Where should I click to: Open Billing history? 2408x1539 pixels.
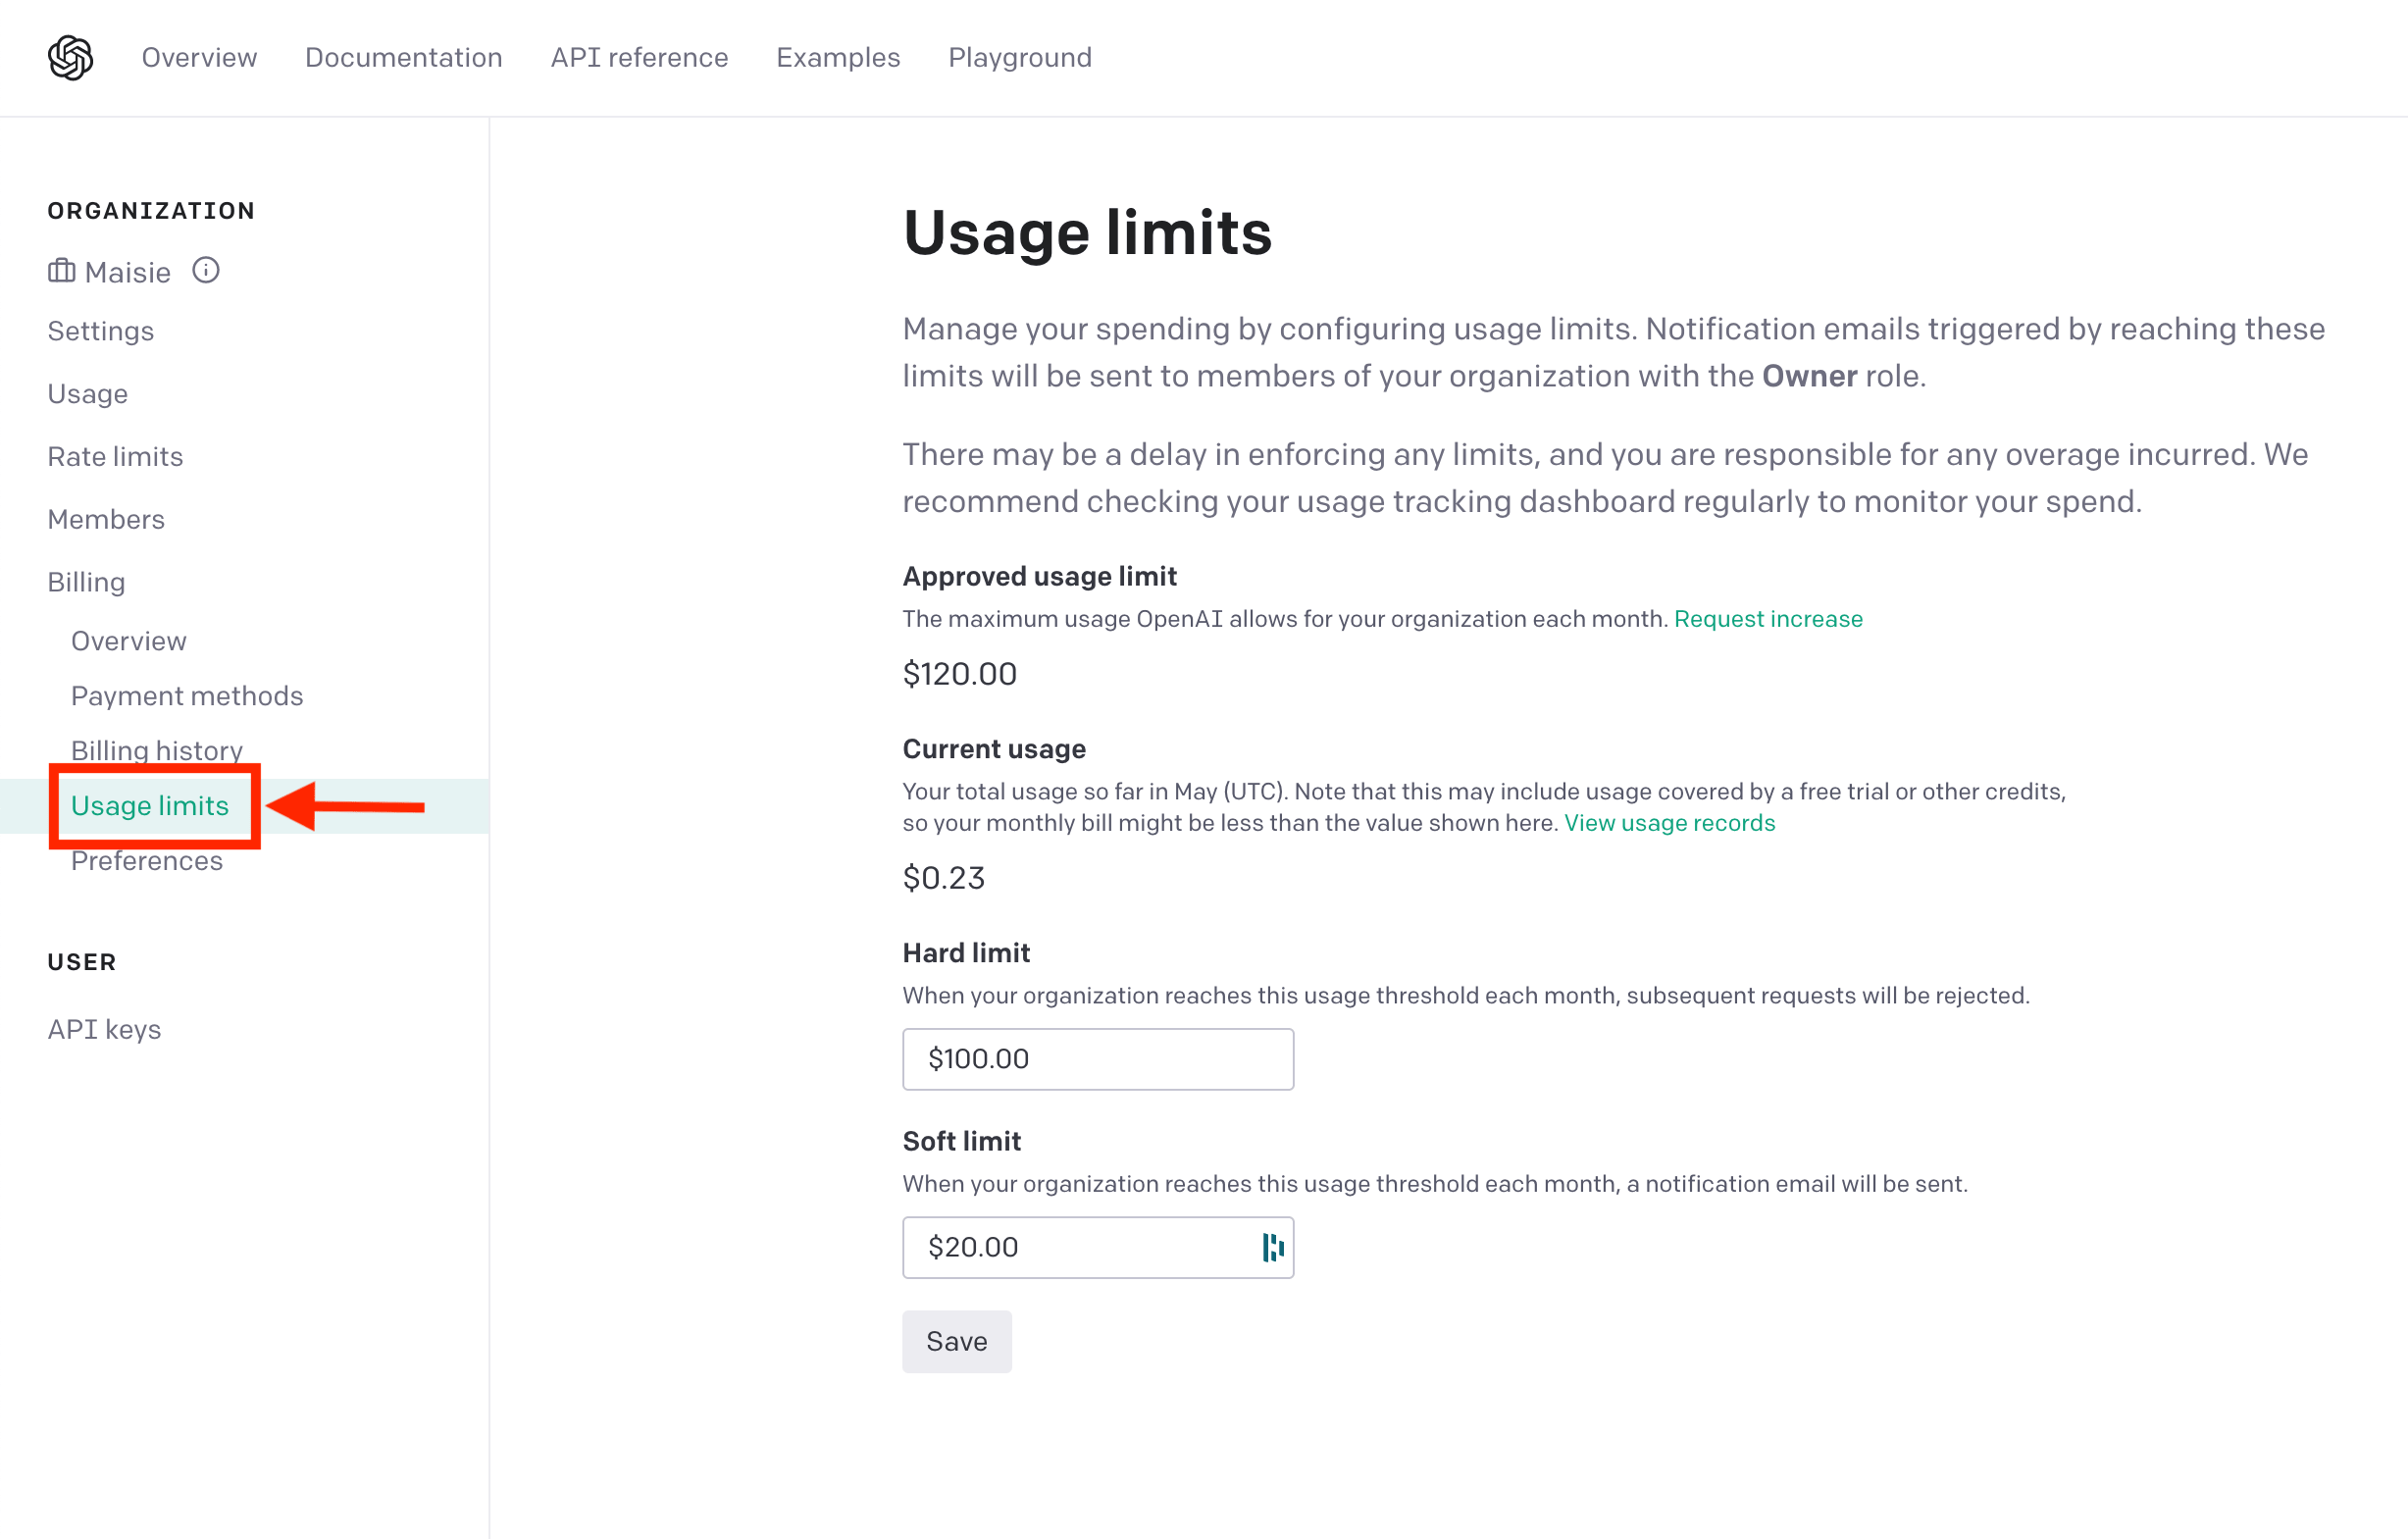coord(156,750)
